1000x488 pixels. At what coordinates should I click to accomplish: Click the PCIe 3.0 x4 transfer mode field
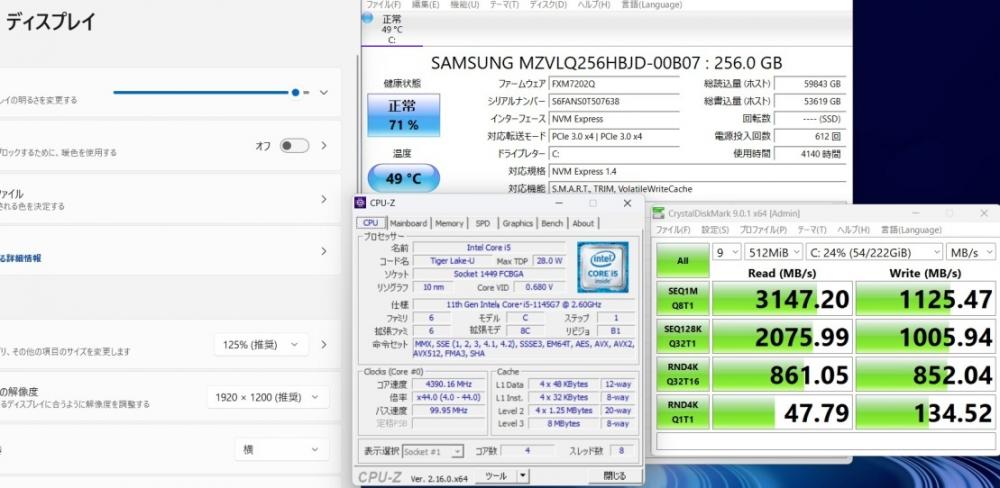pos(614,136)
